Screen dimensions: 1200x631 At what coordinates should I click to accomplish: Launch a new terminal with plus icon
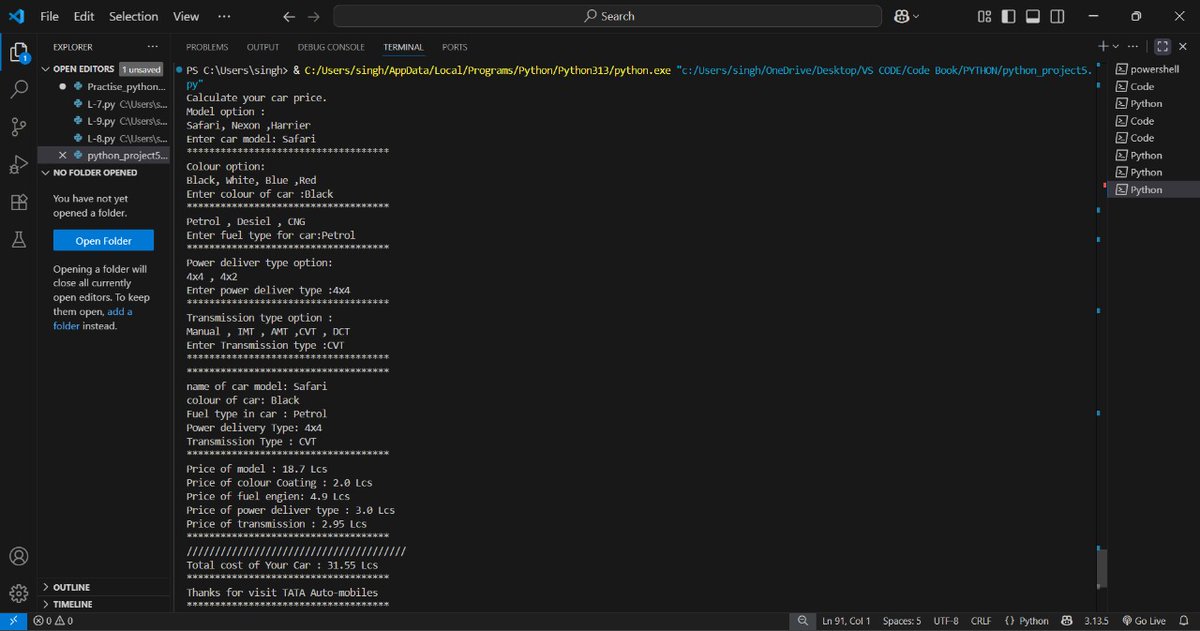coord(1103,47)
